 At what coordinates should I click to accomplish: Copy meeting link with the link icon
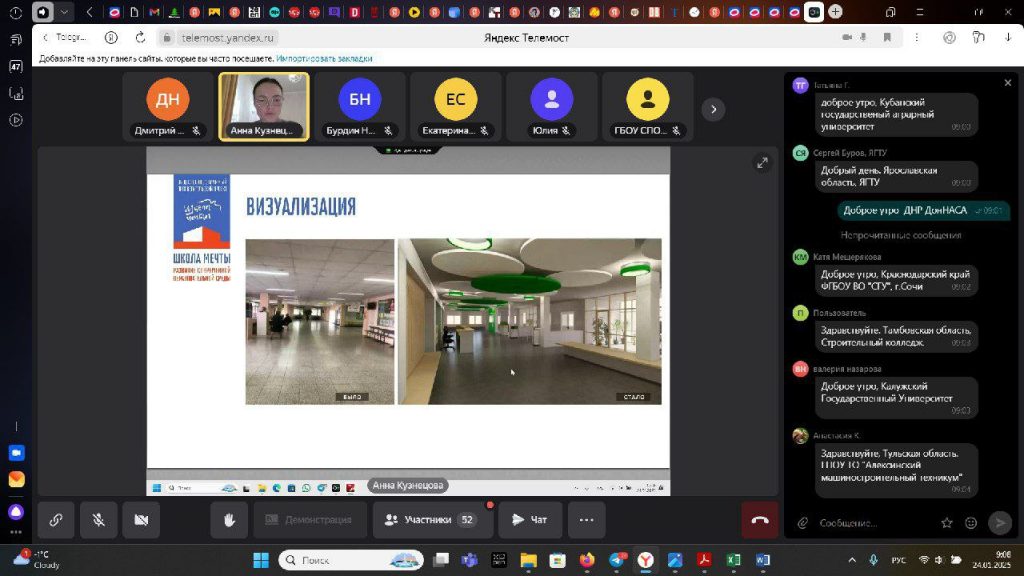click(x=56, y=520)
